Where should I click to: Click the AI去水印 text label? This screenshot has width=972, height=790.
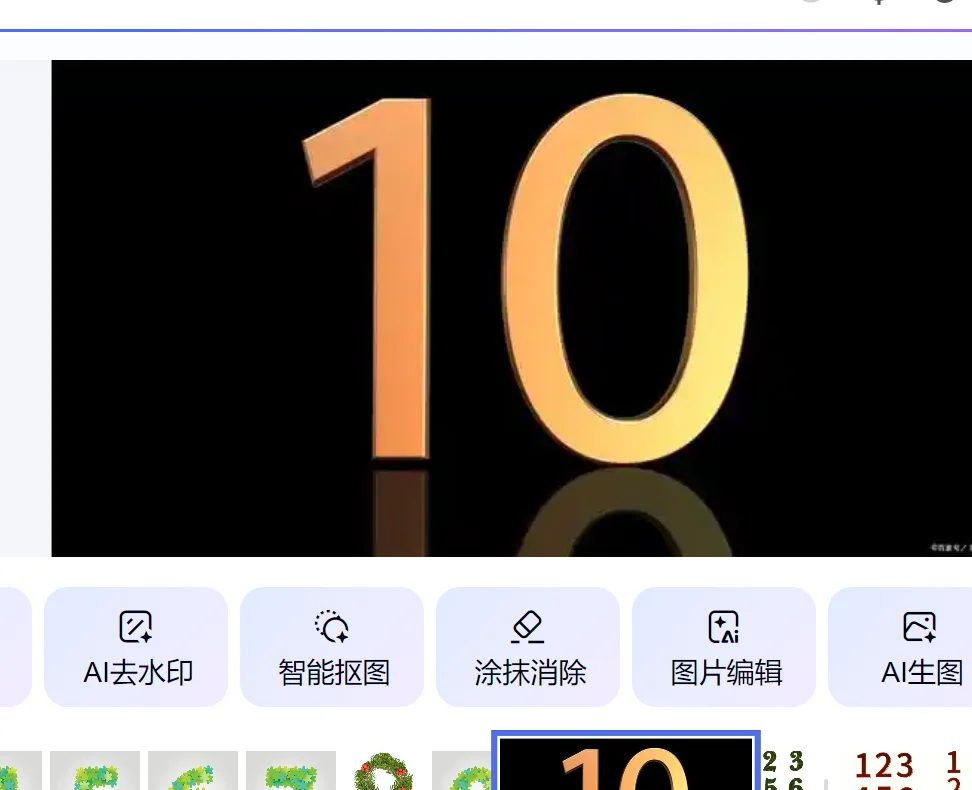[138, 673]
